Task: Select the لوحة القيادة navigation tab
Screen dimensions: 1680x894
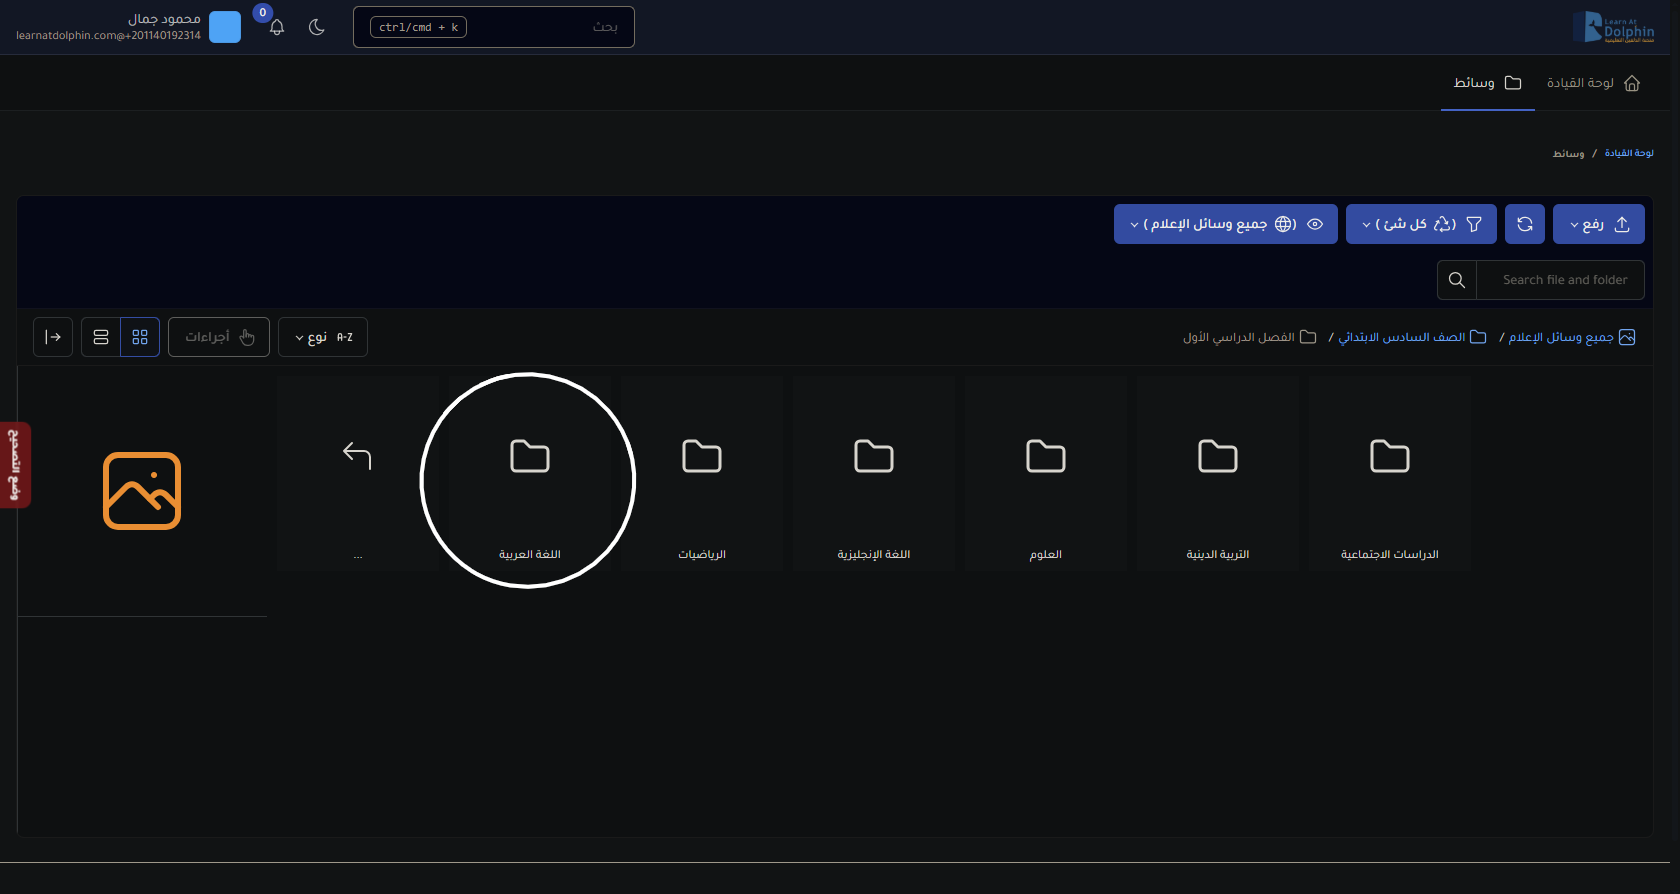Action: click(1592, 83)
